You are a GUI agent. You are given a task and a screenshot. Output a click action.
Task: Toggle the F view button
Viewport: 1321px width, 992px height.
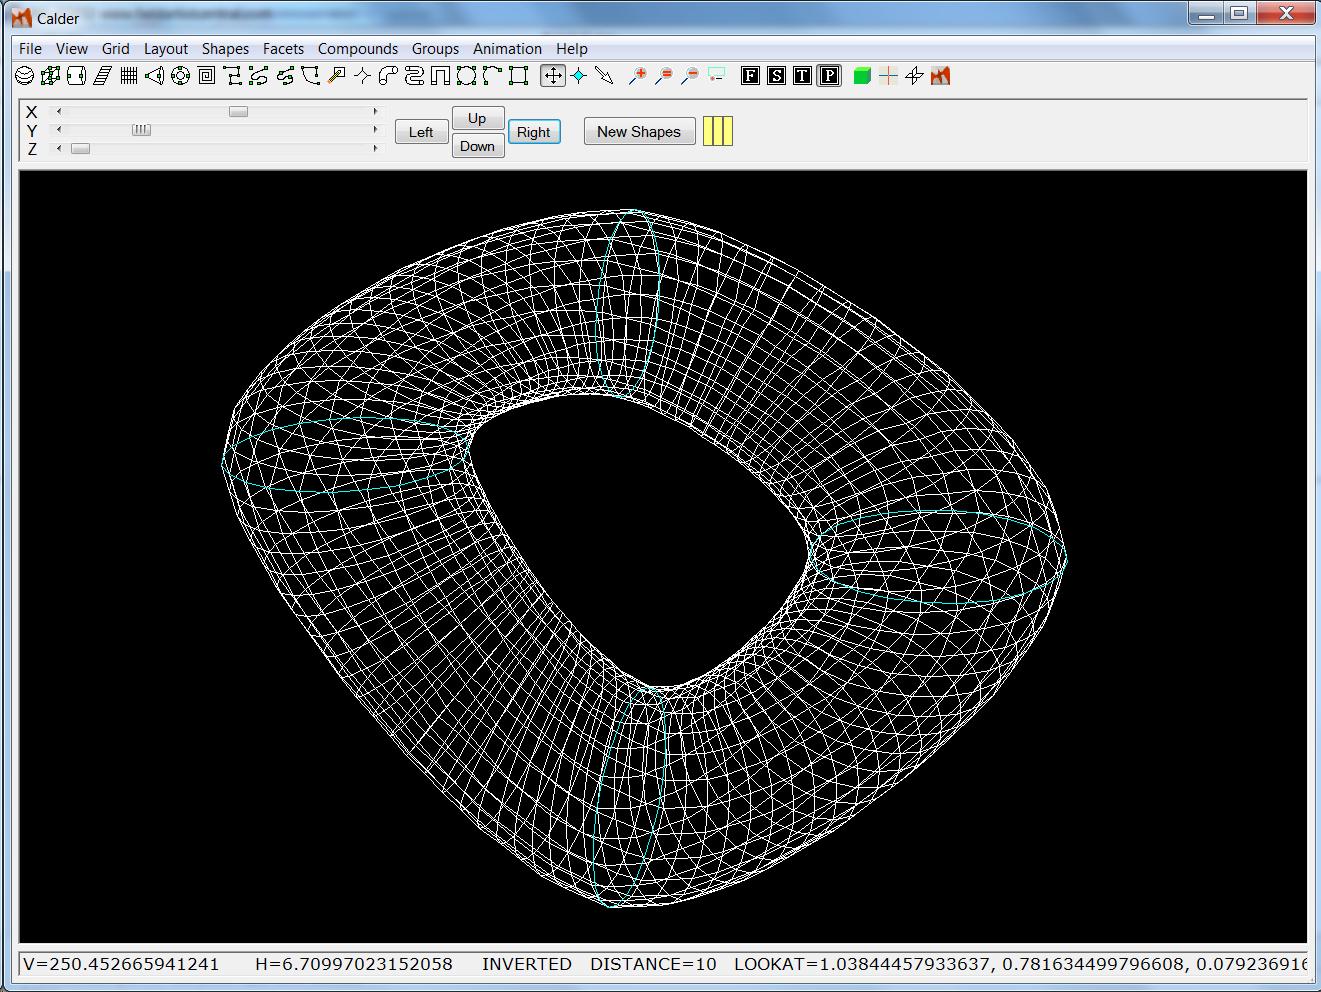click(x=750, y=76)
